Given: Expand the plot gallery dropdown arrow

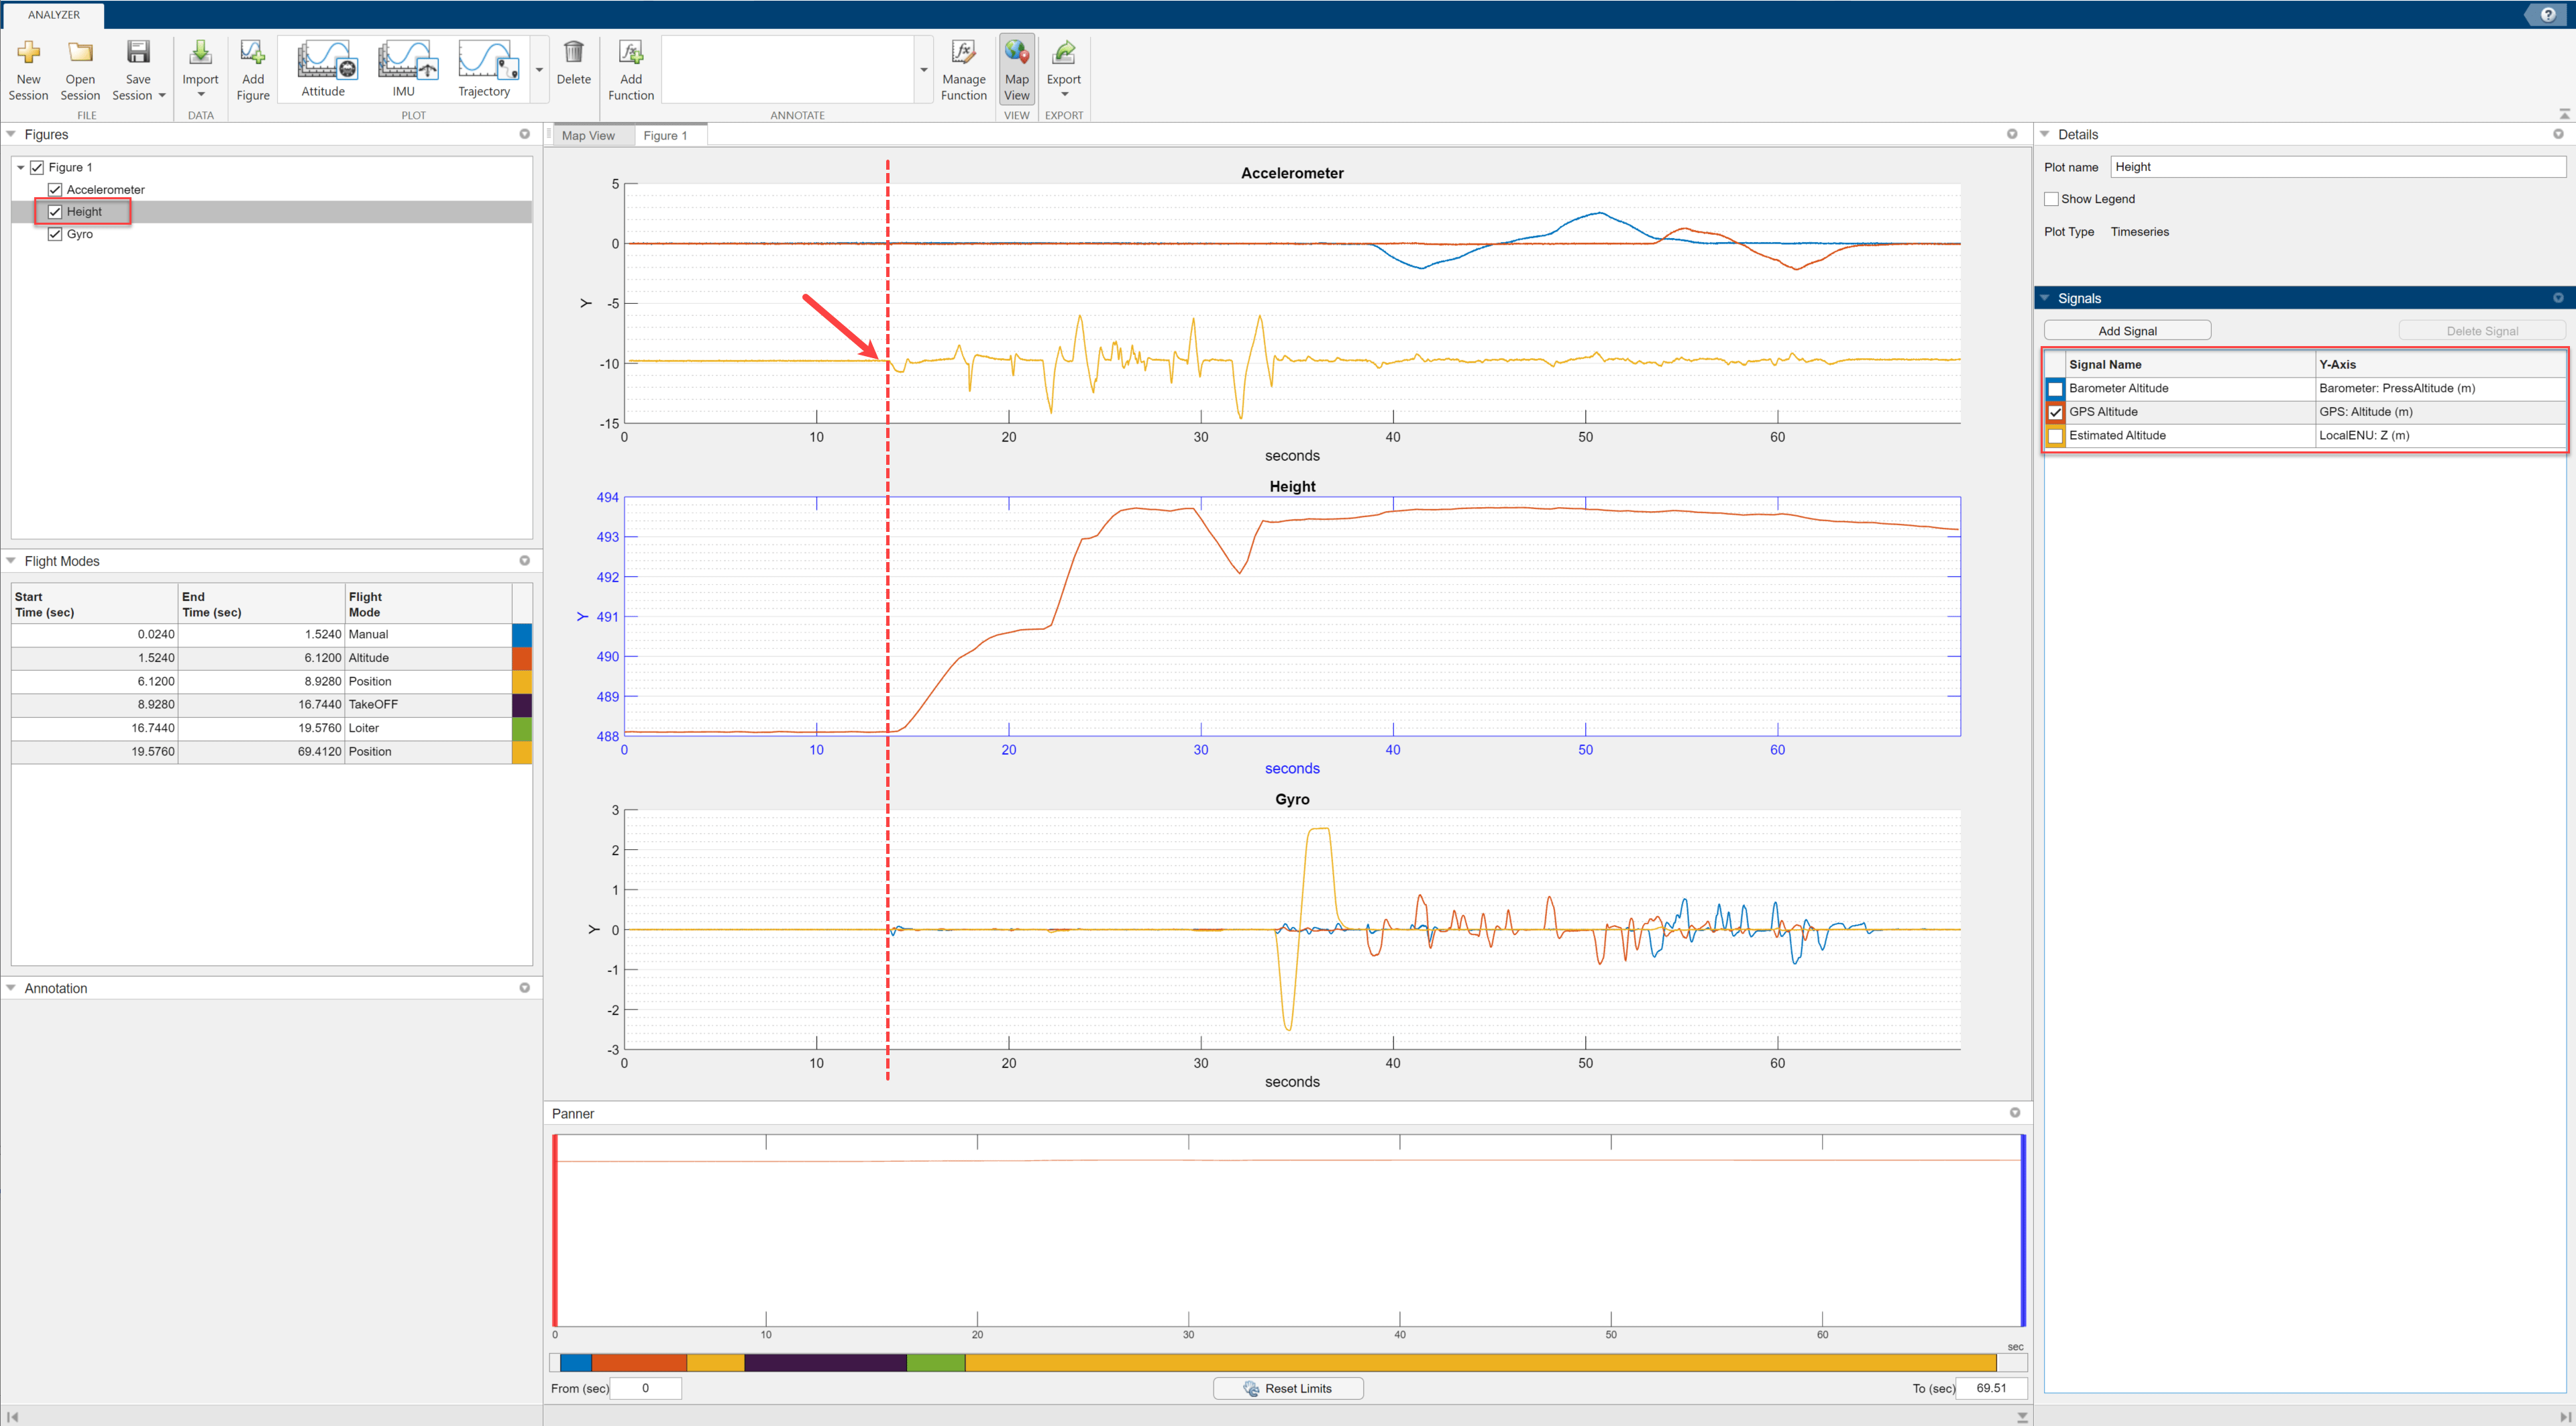Looking at the screenshot, I should (x=539, y=70).
